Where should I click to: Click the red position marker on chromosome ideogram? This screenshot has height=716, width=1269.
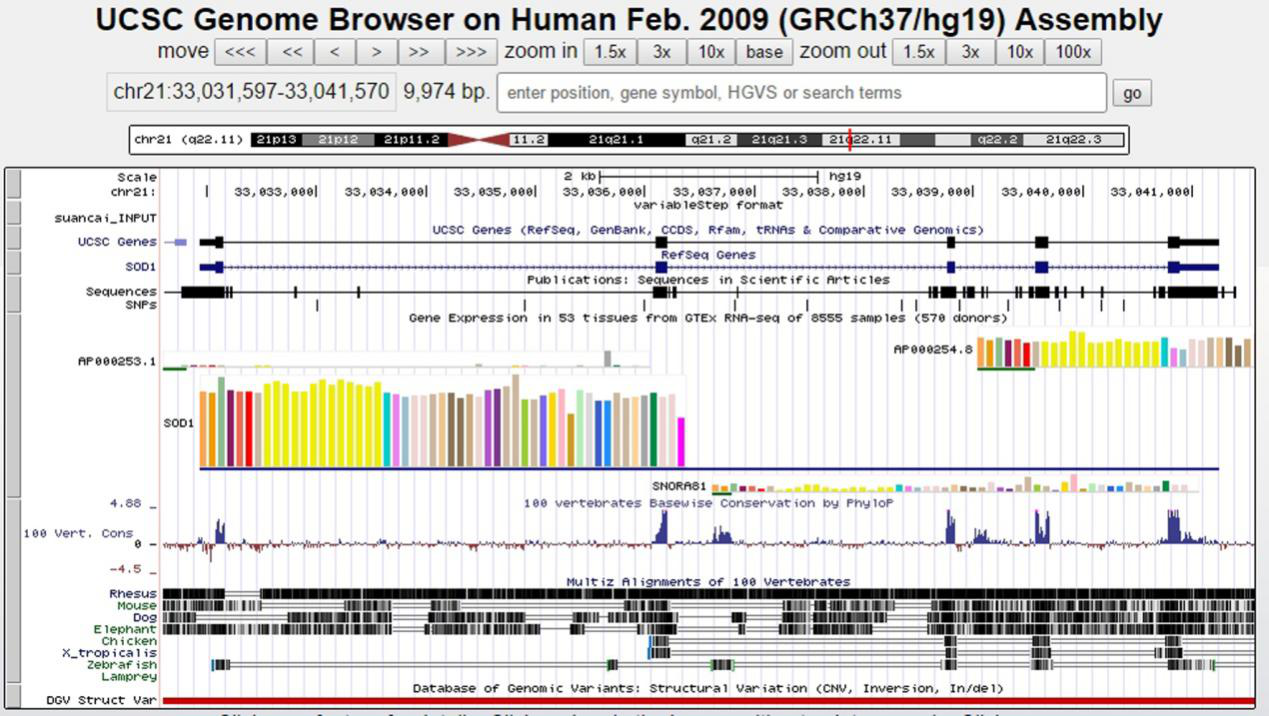tap(850, 140)
